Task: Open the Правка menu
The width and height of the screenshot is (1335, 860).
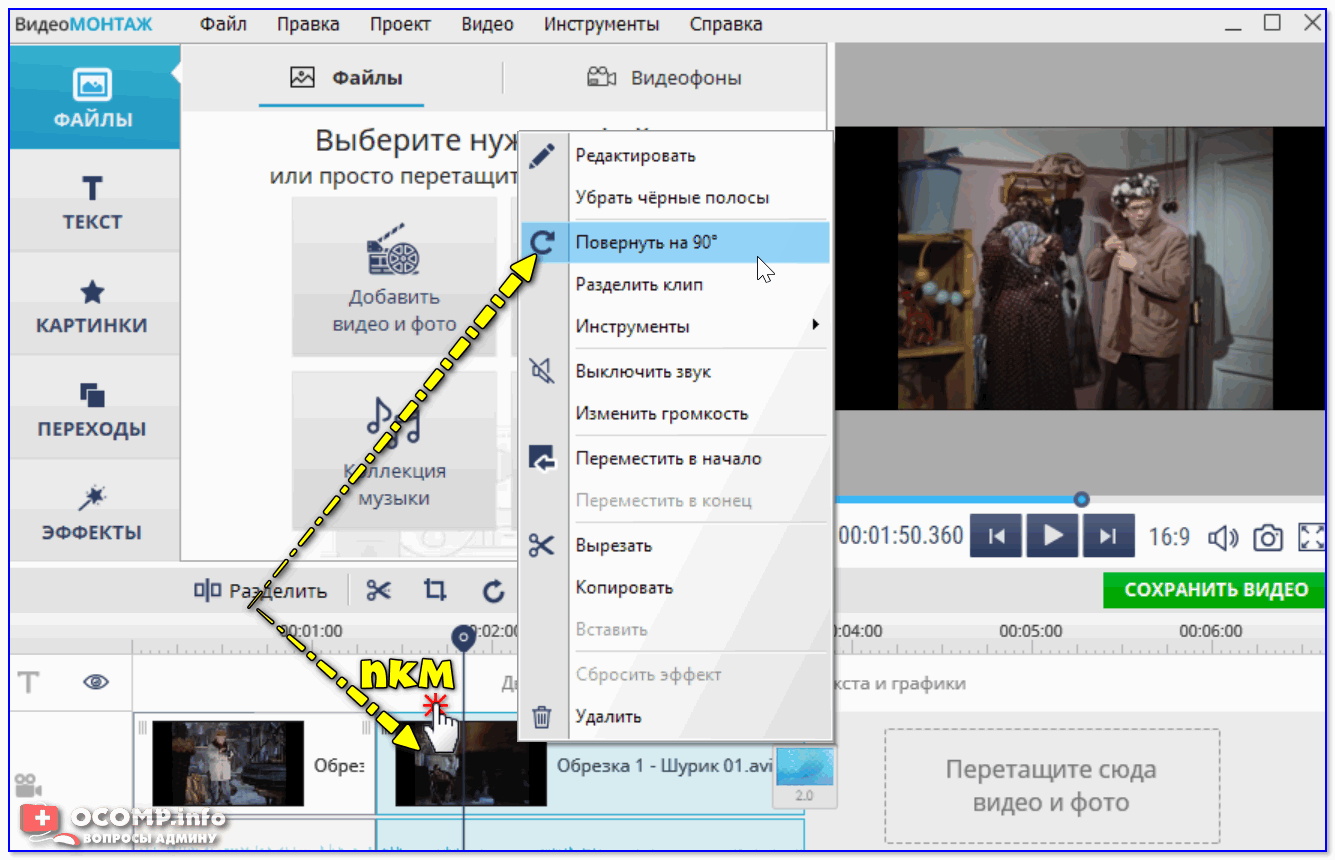Action: click(x=308, y=24)
